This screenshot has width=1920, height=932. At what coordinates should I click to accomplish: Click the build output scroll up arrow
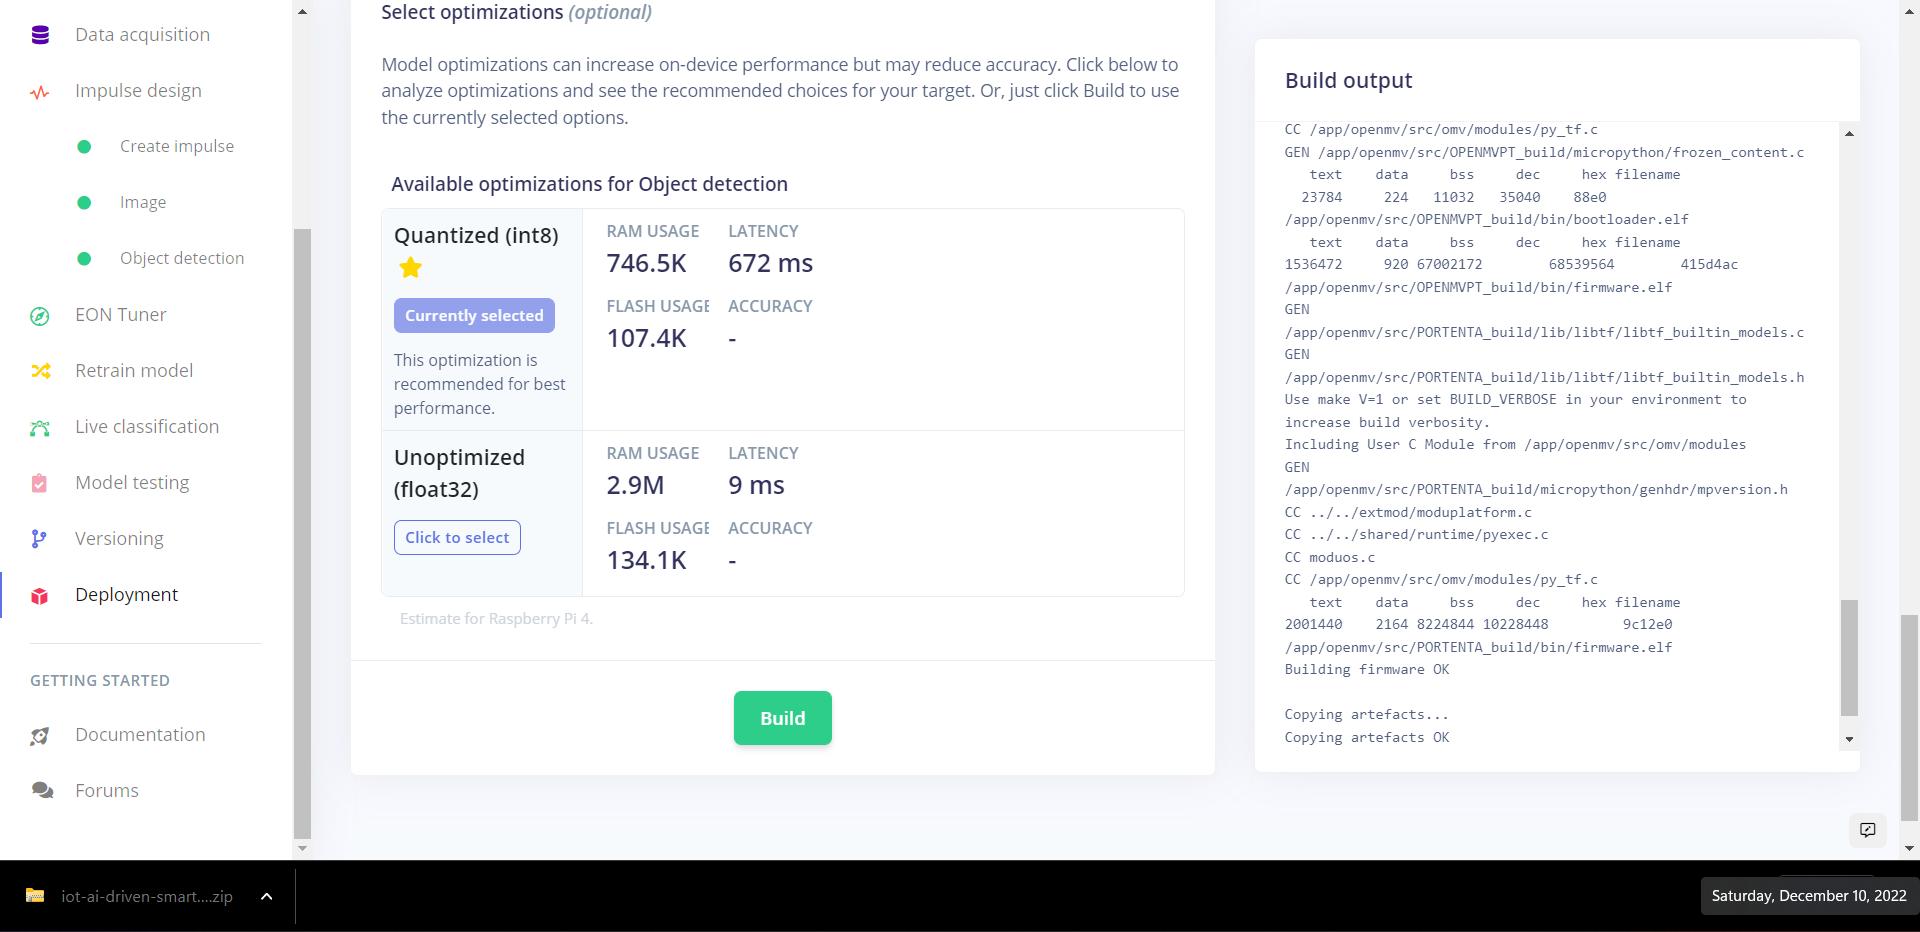1849,133
